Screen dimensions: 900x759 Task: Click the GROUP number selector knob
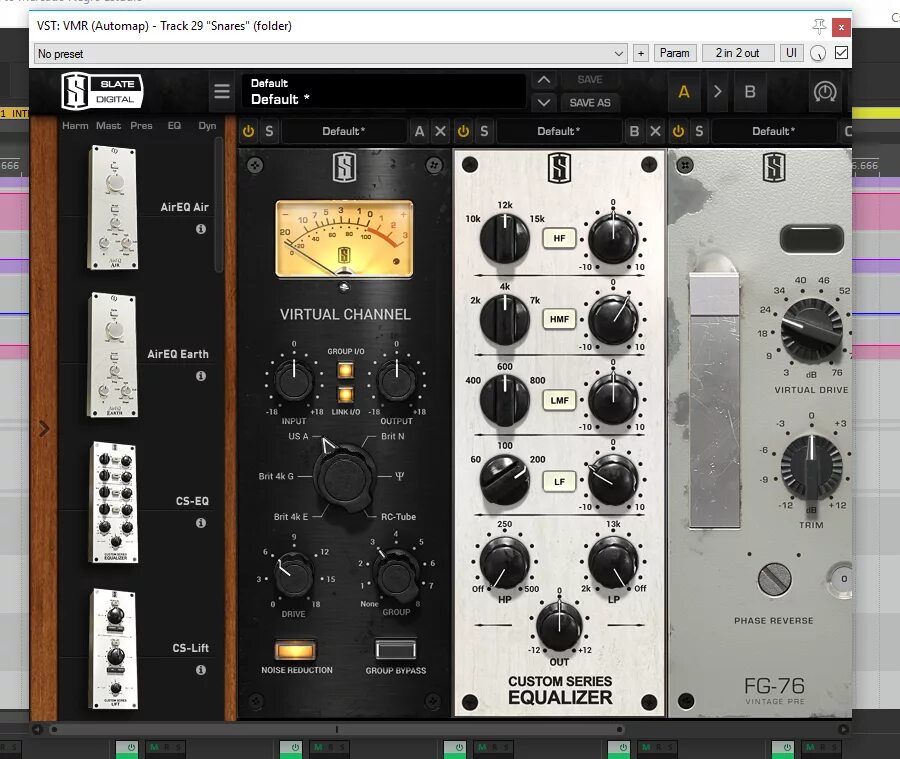point(395,574)
